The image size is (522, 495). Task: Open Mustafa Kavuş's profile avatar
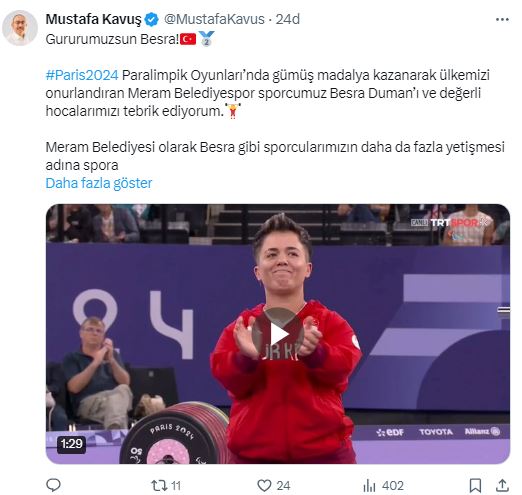click(20, 28)
